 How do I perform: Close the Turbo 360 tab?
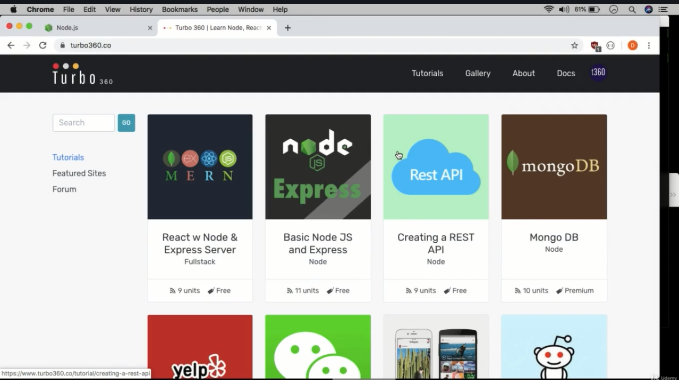coord(269,28)
